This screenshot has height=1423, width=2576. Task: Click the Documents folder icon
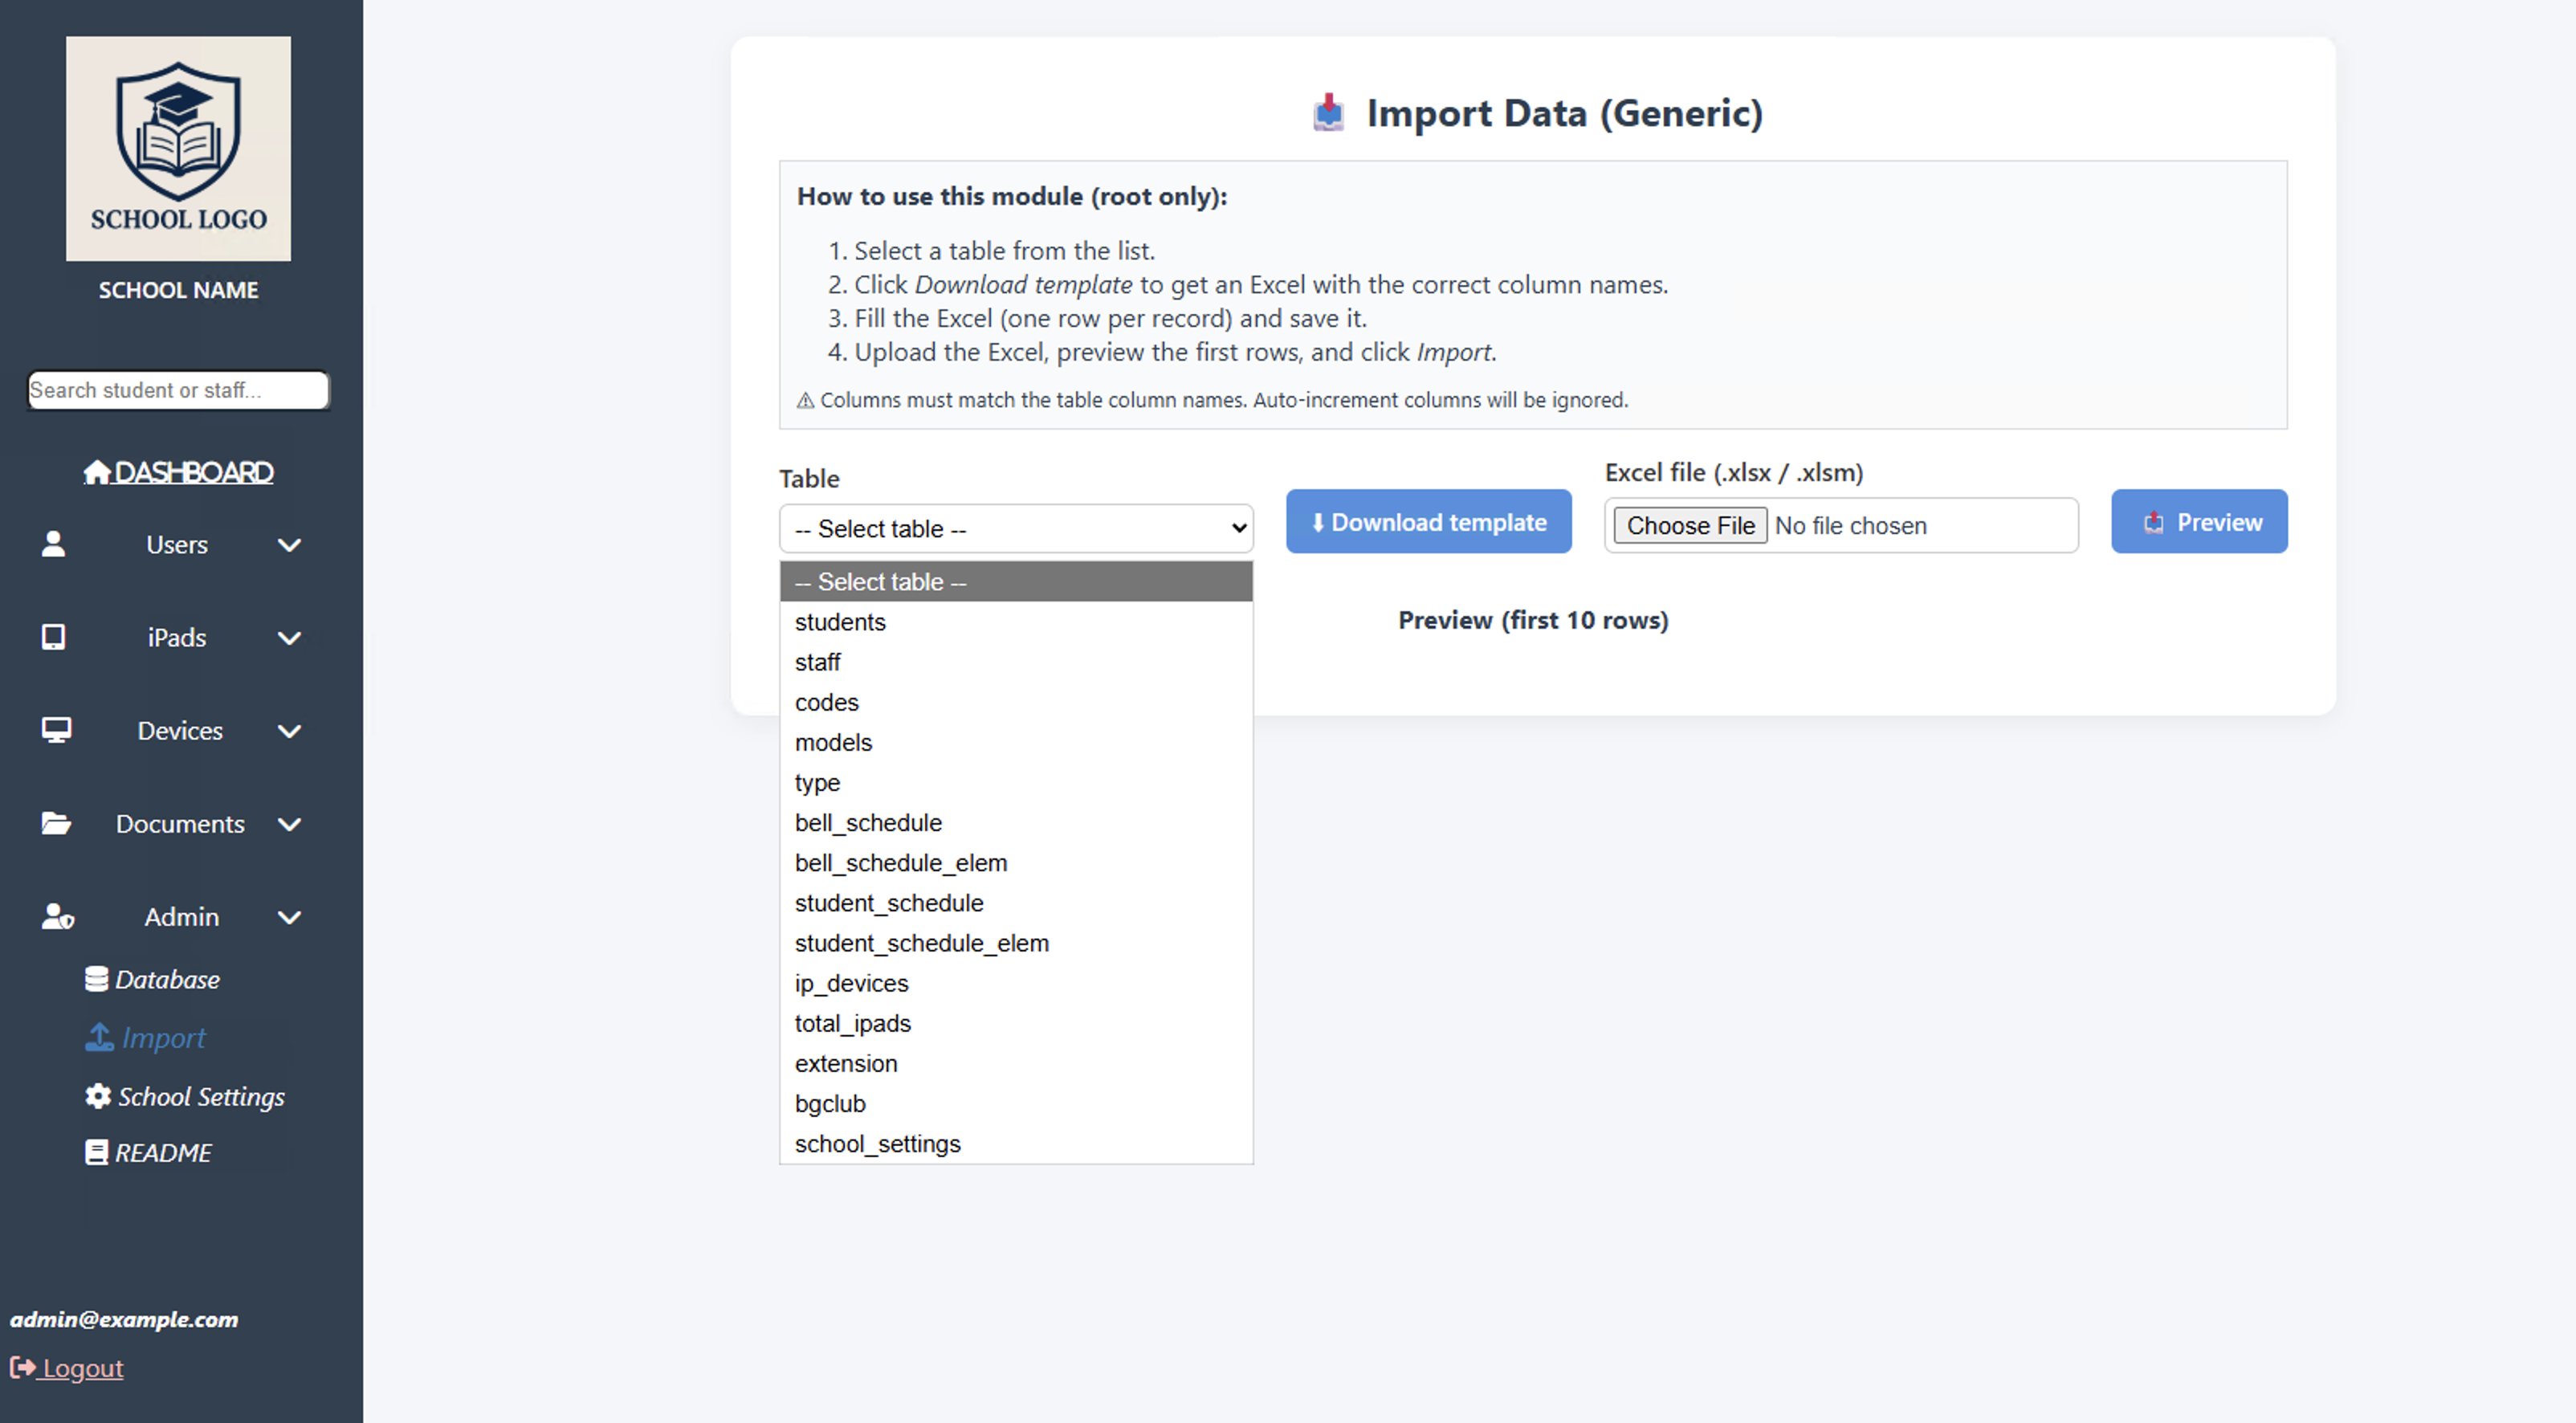tap(56, 823)
